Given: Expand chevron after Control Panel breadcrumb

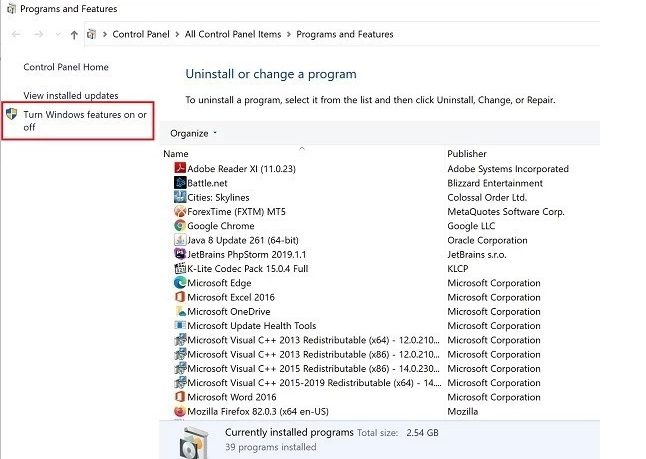Looking at the screenshot, I should coord(177,34).
